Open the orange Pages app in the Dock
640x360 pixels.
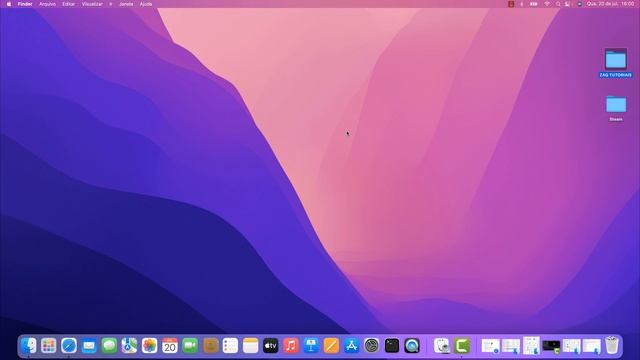click(x=331, y=346)
